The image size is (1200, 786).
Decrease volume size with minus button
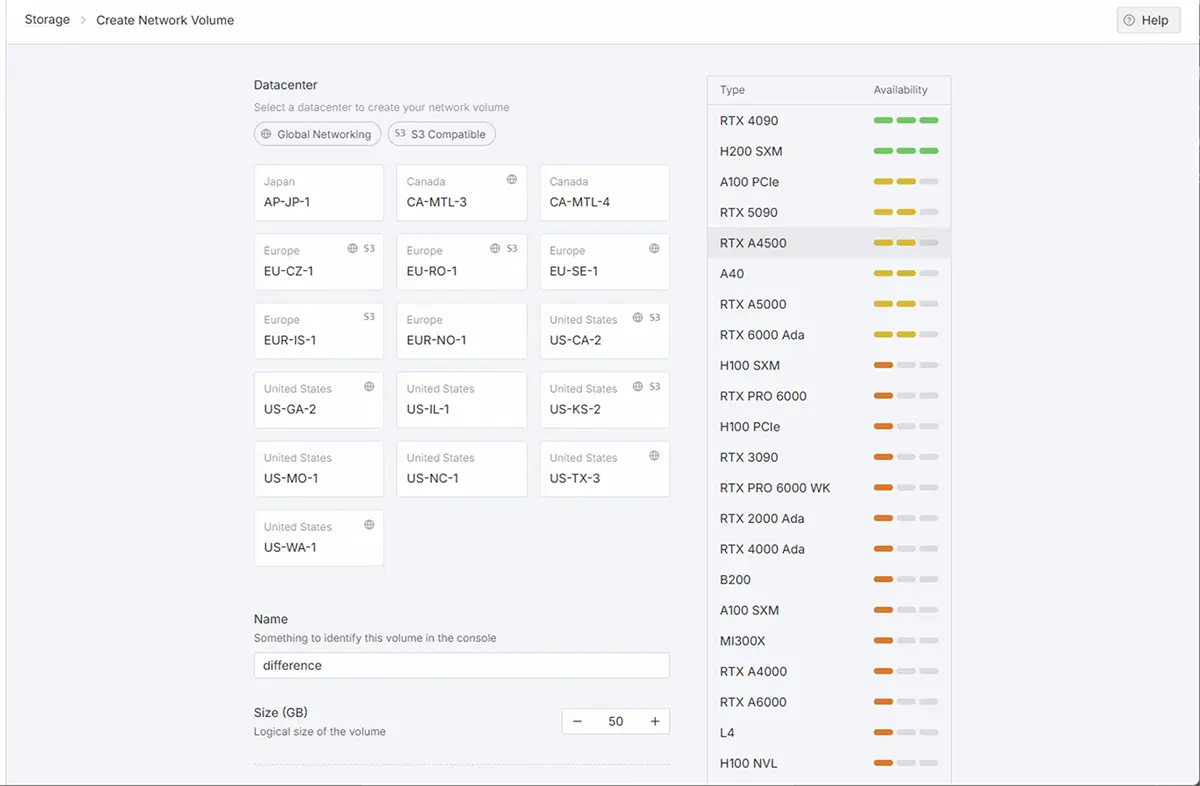coord(577,721)
